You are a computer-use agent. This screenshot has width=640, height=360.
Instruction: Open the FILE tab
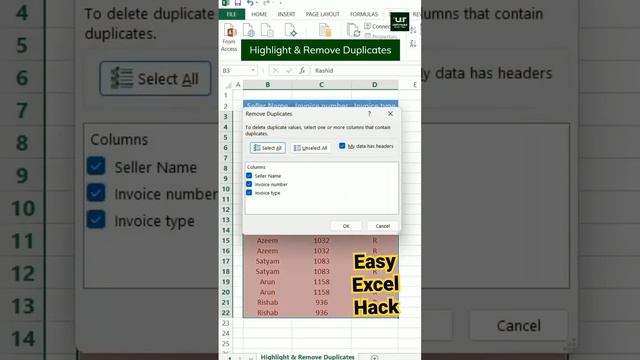(231, 14)
